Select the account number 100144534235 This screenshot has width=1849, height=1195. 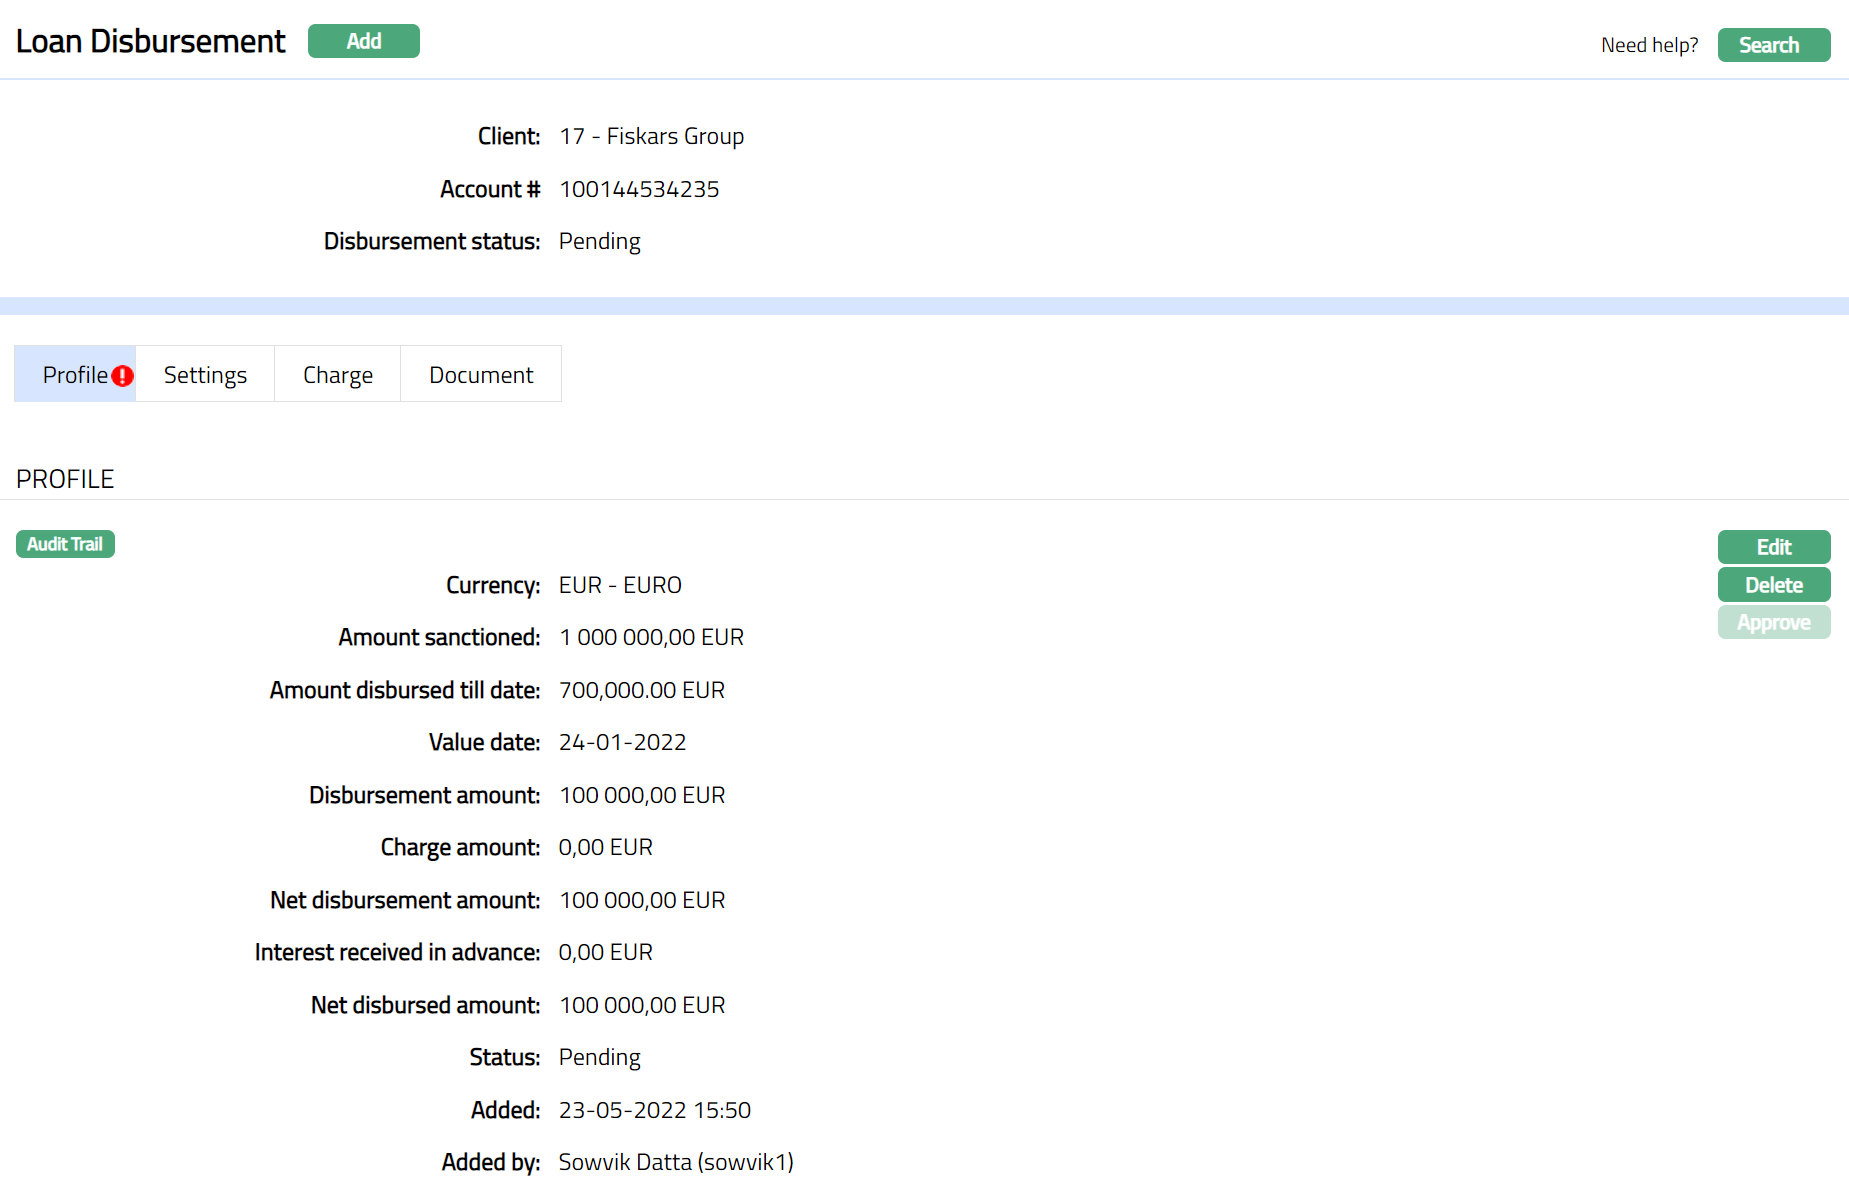click(x=639, y=189)
